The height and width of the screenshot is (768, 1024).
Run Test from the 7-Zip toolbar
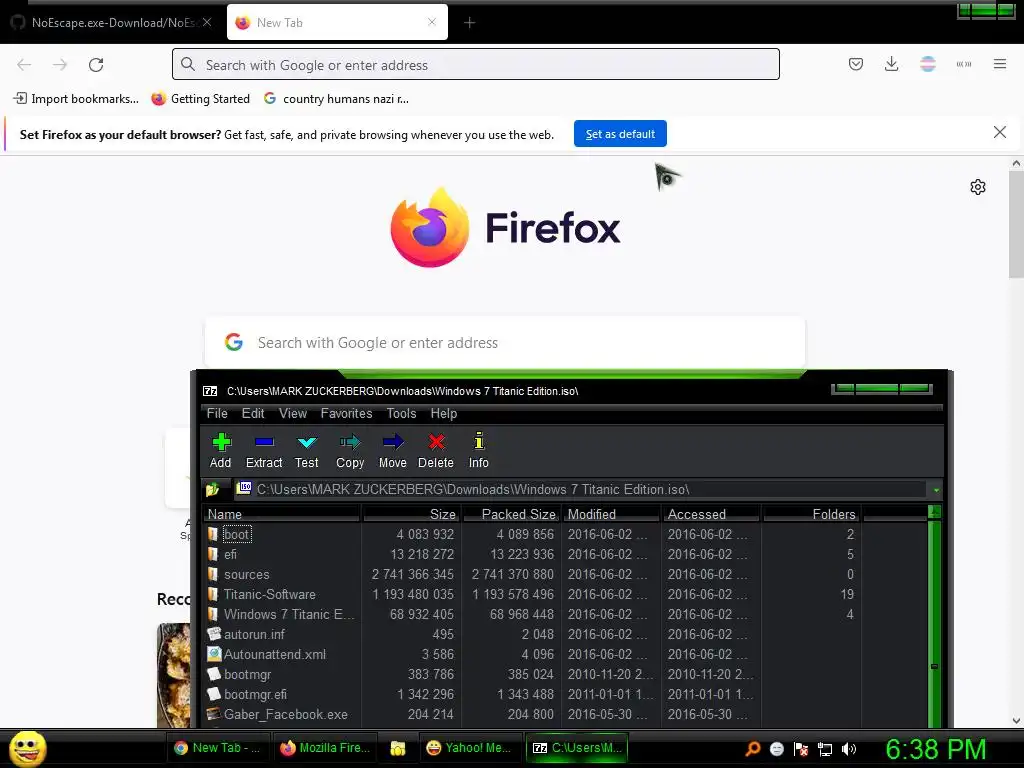tap(306, 451)
